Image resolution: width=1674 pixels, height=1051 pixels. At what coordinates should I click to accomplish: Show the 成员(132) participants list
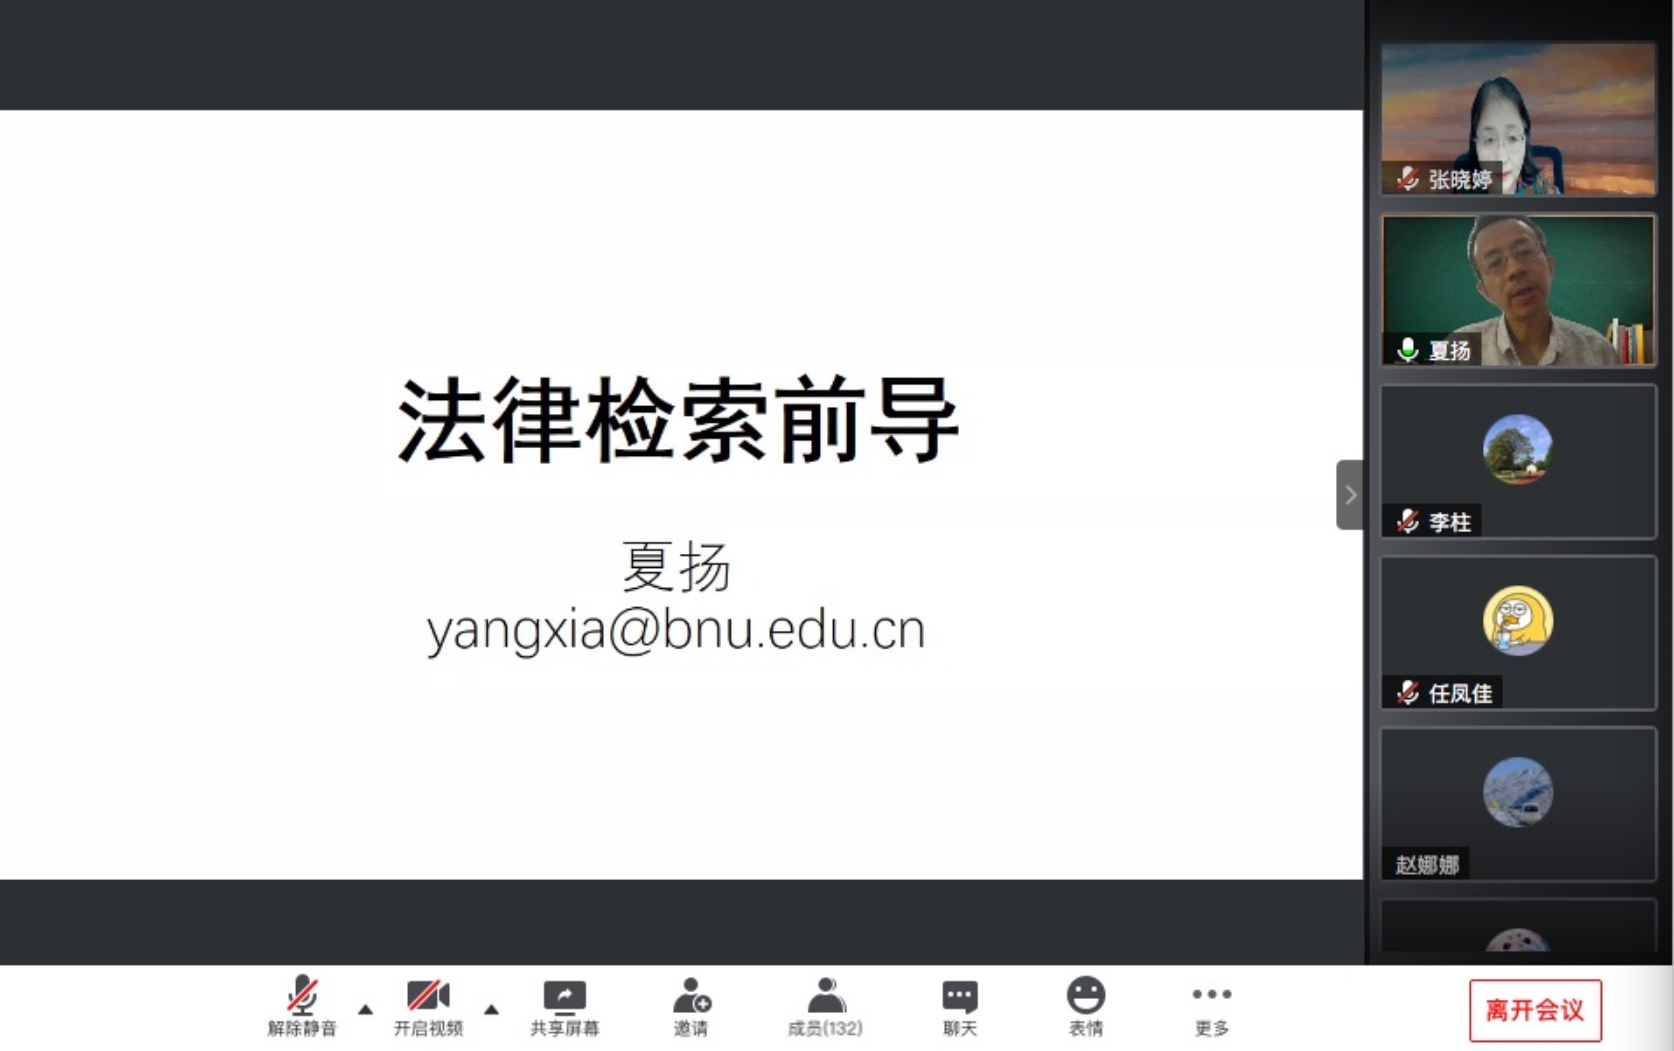click(825, 1006)
